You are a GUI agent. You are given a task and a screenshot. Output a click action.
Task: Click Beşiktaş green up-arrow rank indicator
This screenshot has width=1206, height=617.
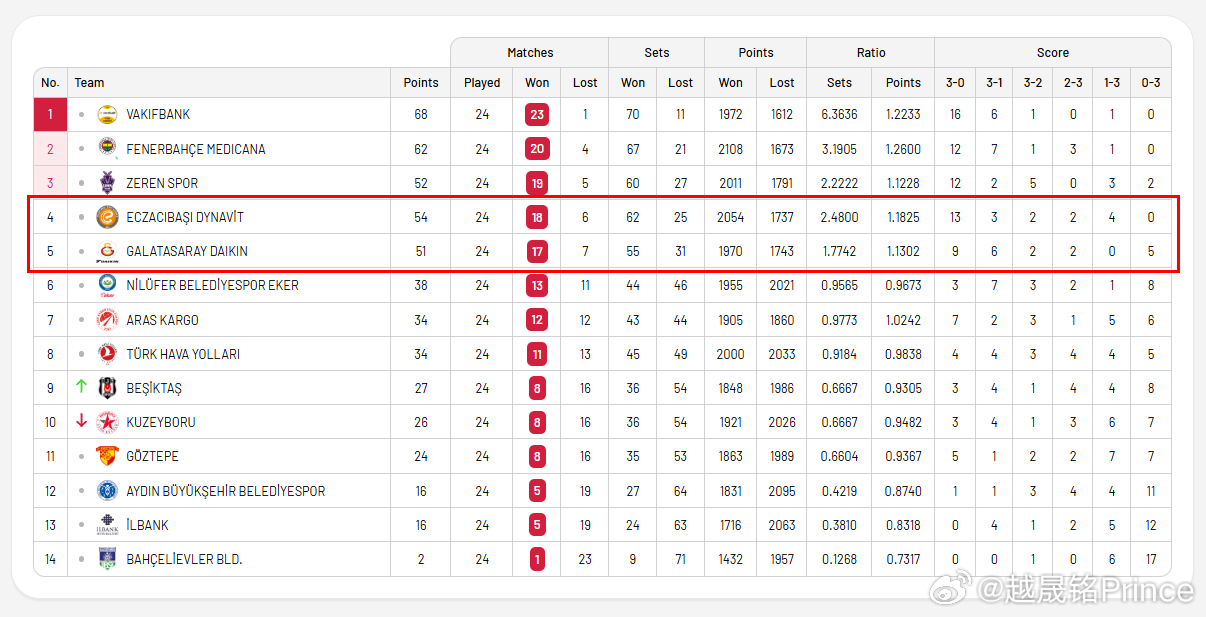tap(81, 387)
